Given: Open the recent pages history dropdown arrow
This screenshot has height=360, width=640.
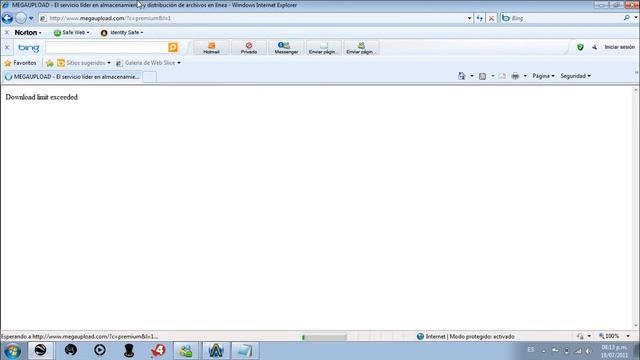Looking at the screenshot, I should click(31, 18).
